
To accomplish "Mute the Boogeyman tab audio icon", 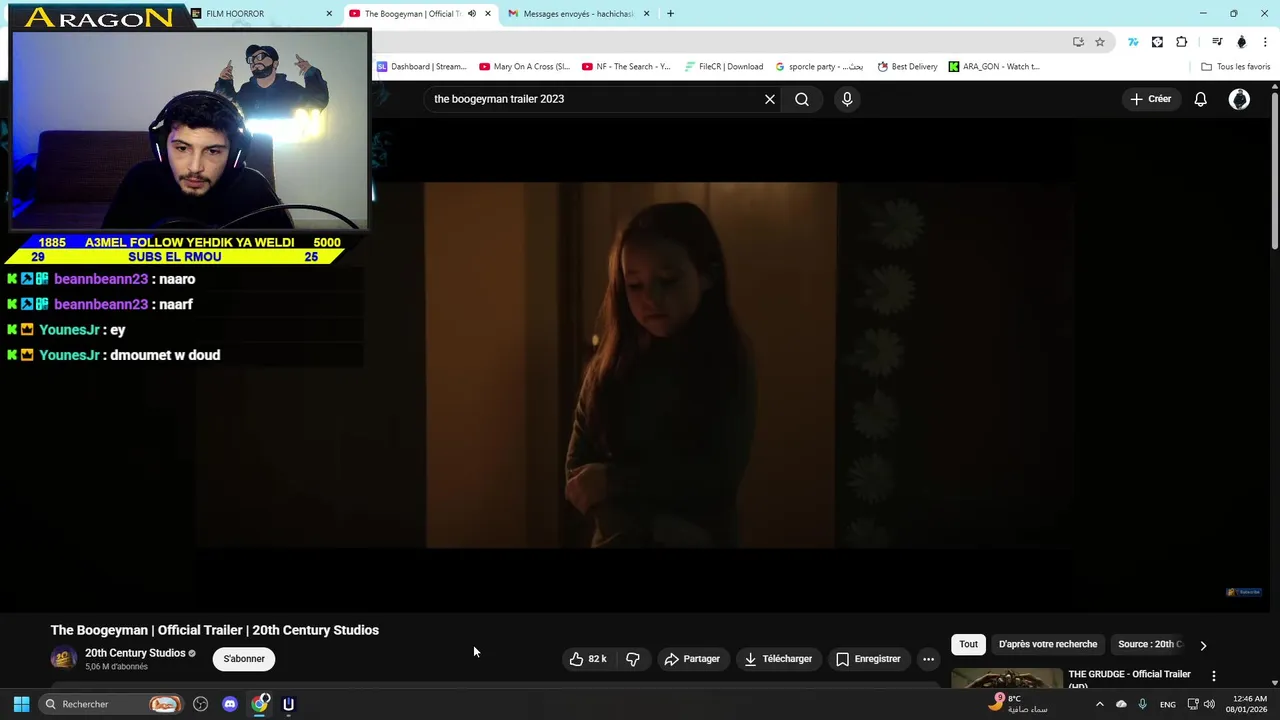I will coord(472,14).
